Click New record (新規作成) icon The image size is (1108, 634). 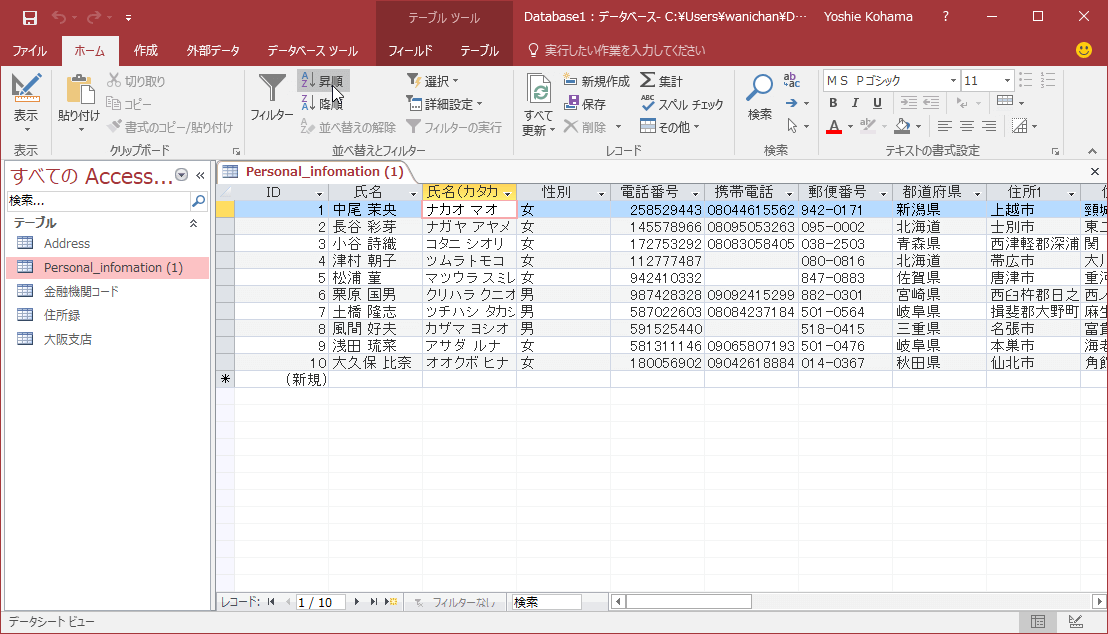pyautogui.click(x=596, y=81)
